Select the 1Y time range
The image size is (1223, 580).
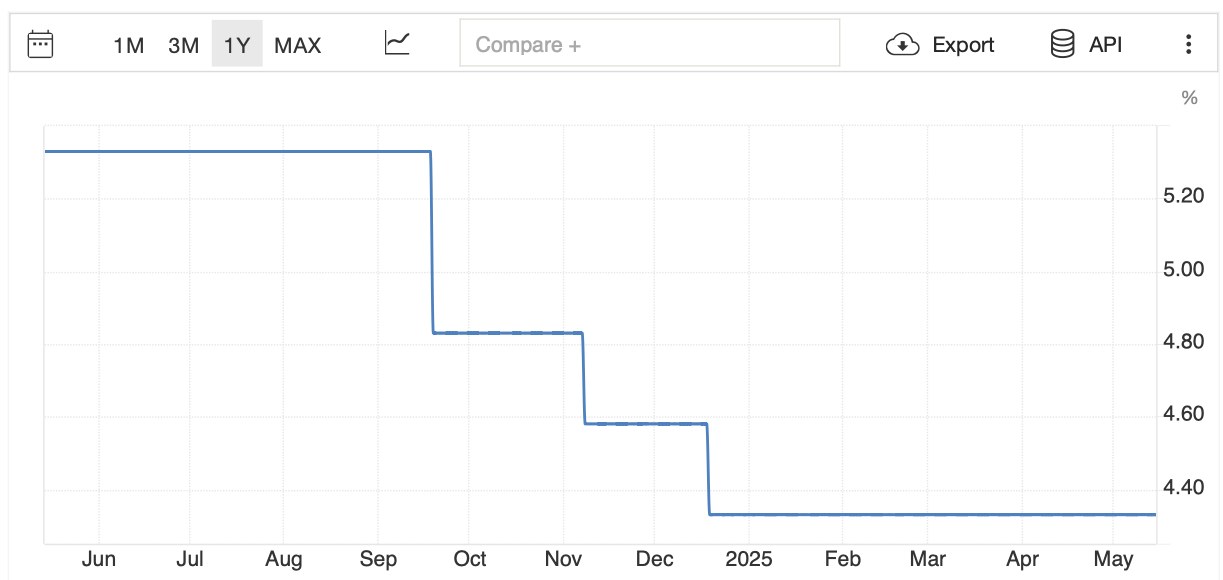[x=237, y=45]
